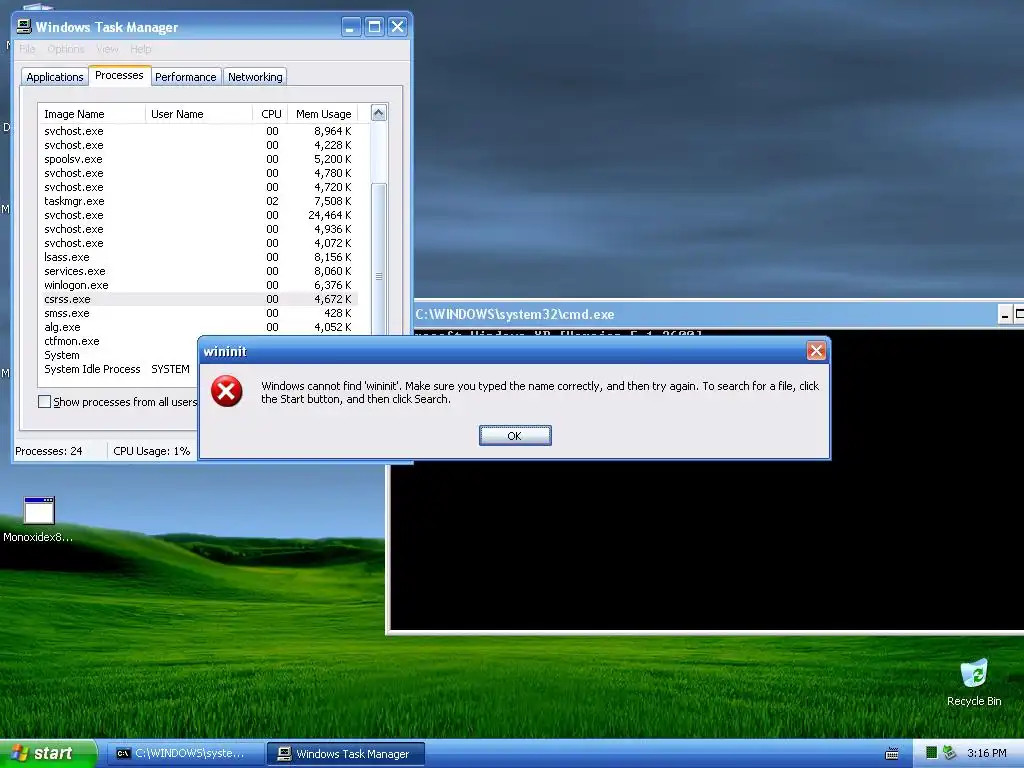Select the spoolsv.exe process
The width and height of the screenshot is (1024, 768).
198,159
